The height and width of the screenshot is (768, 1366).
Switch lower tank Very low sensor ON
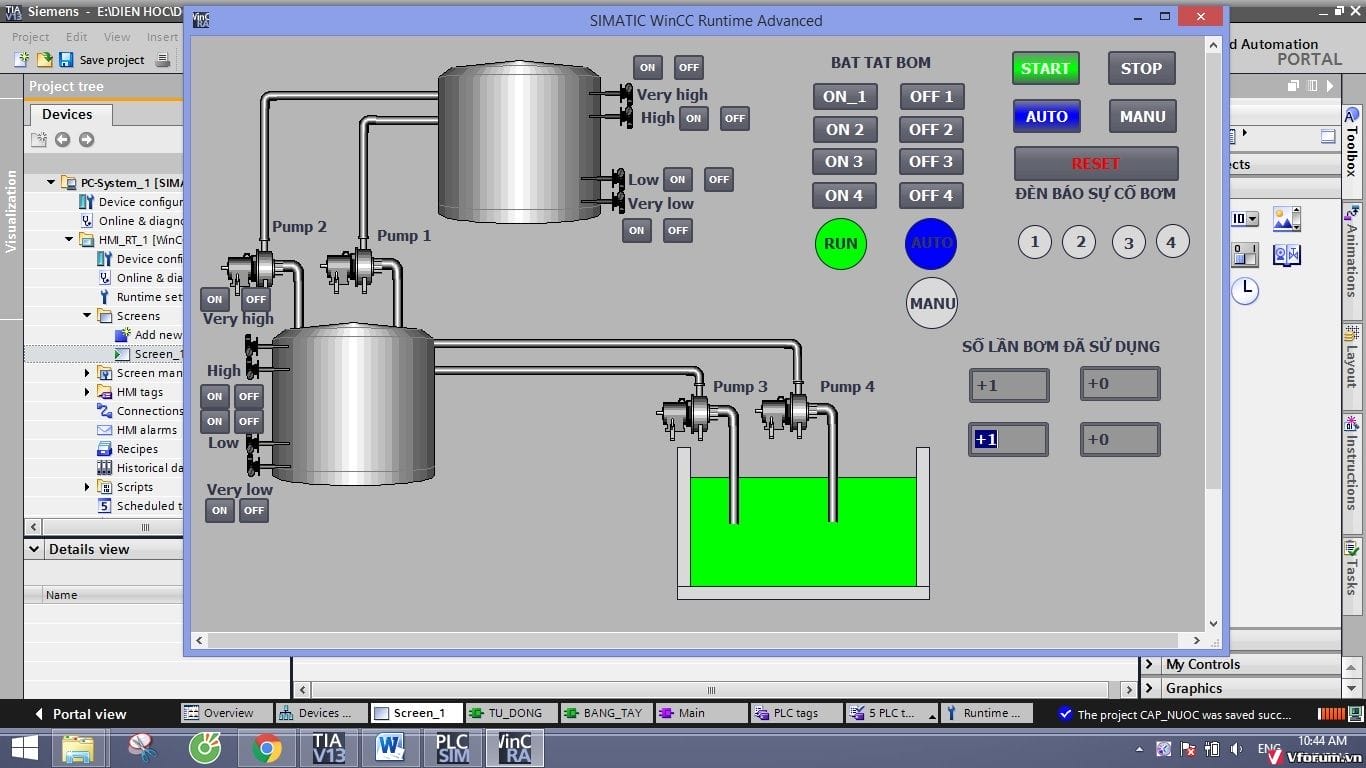pyautogui.click(x=220, y=510)
